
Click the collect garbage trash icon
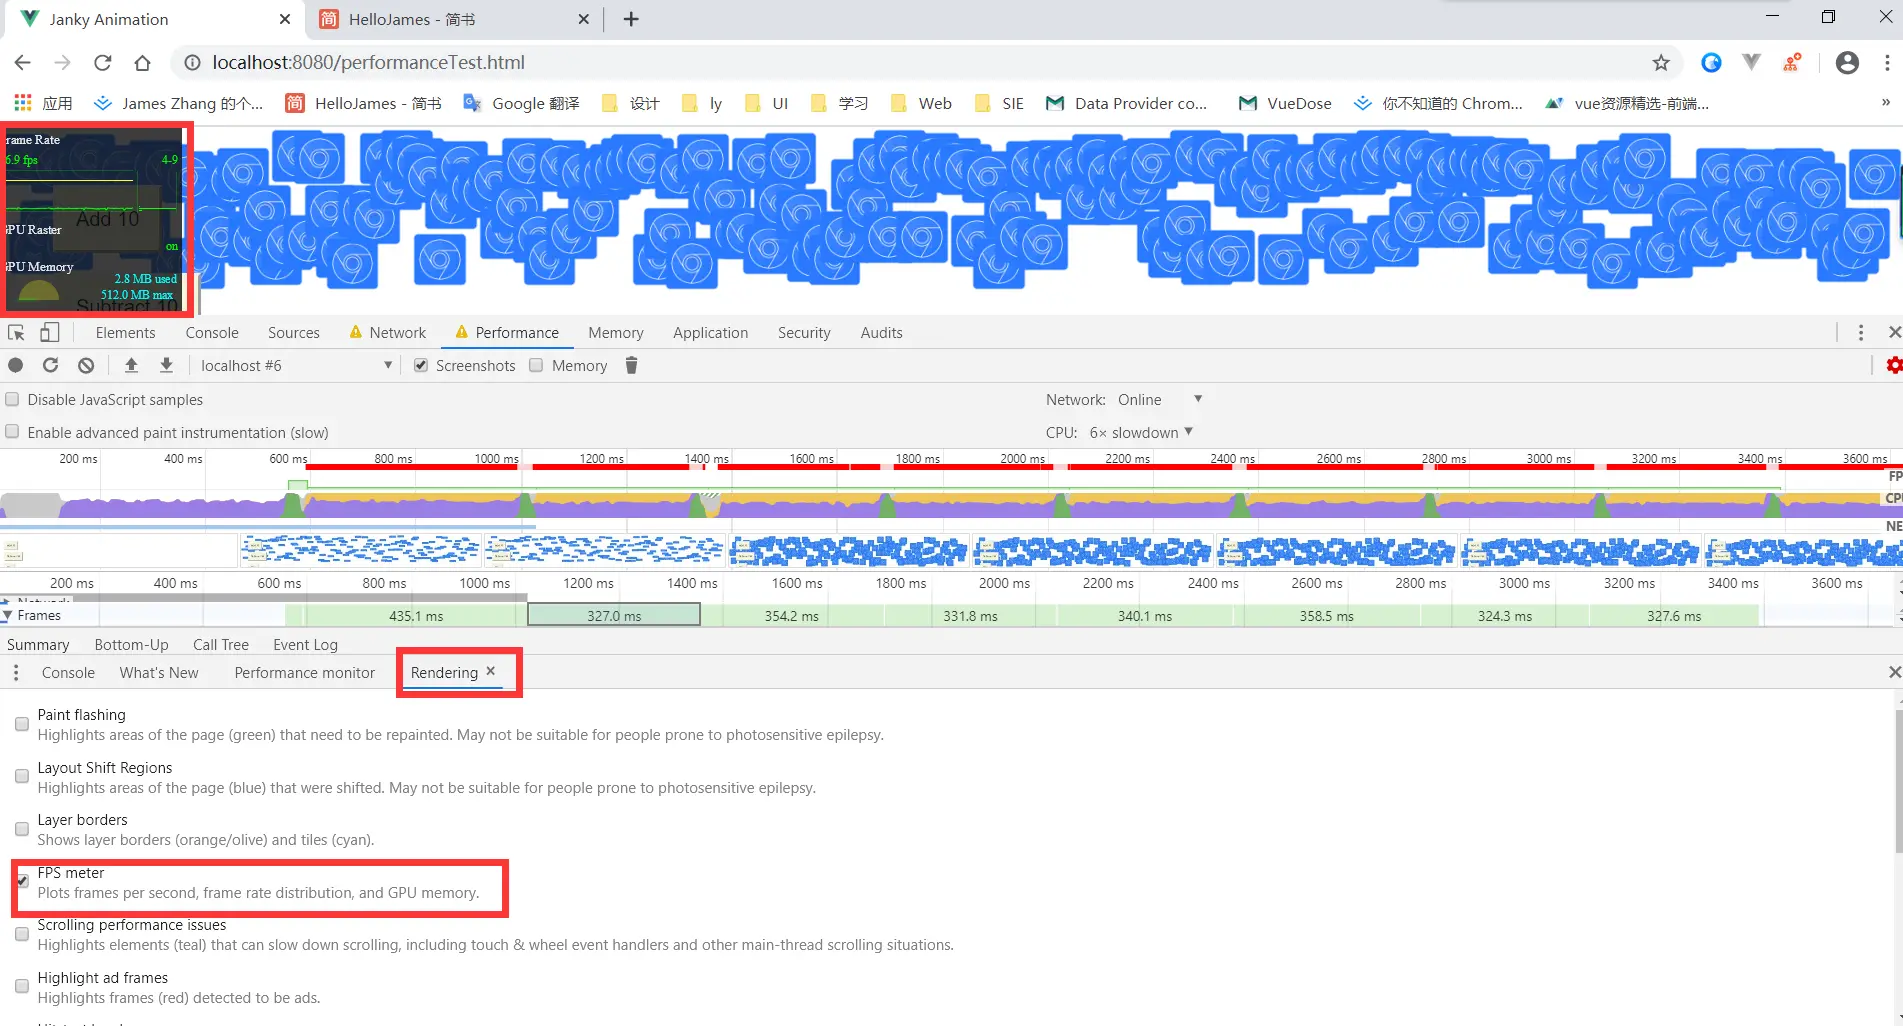pyautogui.click(x=631, y=366)
